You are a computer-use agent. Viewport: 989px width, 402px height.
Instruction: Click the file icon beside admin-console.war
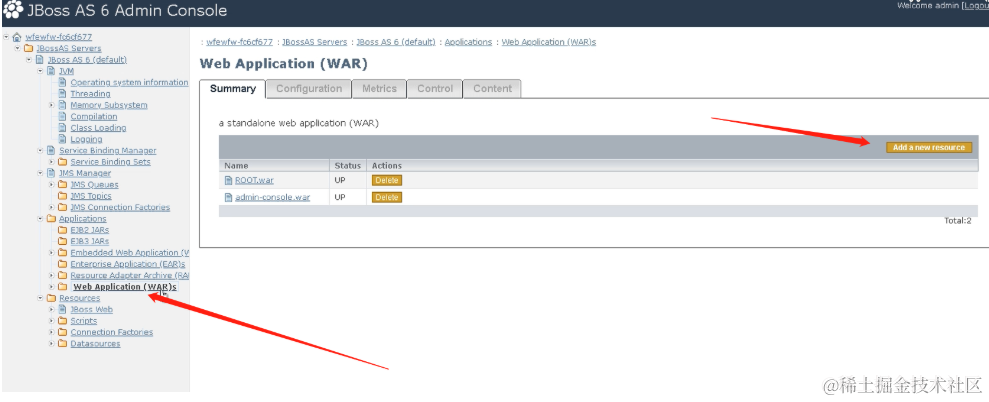(228, 198)
